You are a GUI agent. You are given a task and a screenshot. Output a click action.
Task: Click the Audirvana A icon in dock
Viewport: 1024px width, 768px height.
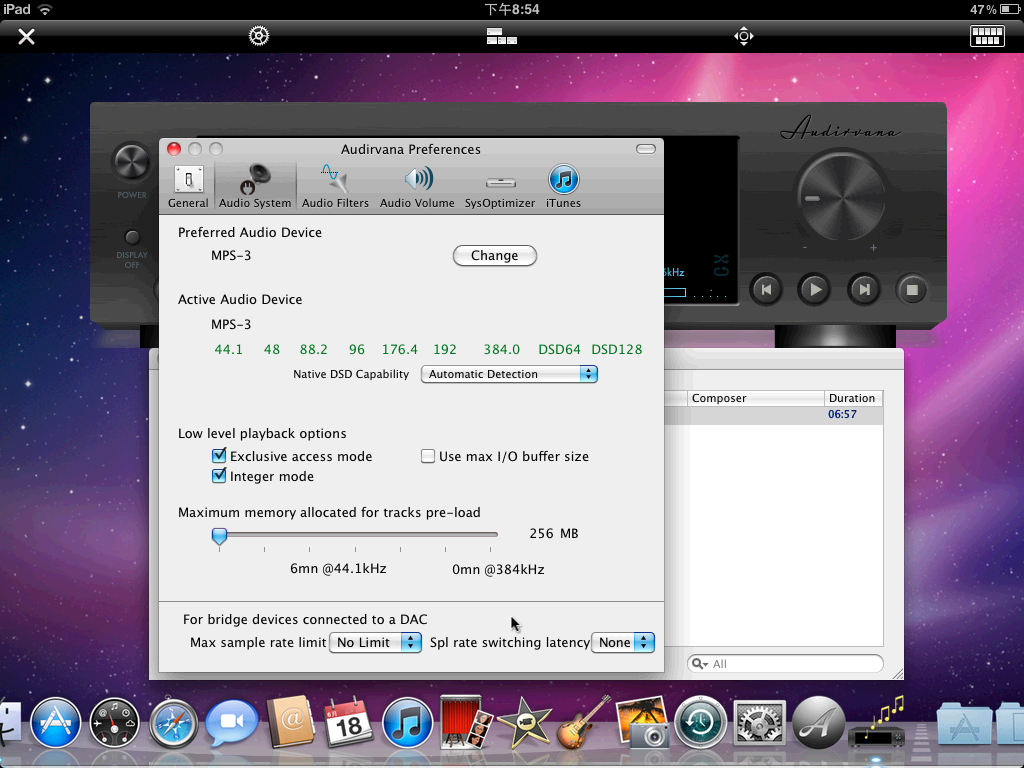click(x=818, y=723)
